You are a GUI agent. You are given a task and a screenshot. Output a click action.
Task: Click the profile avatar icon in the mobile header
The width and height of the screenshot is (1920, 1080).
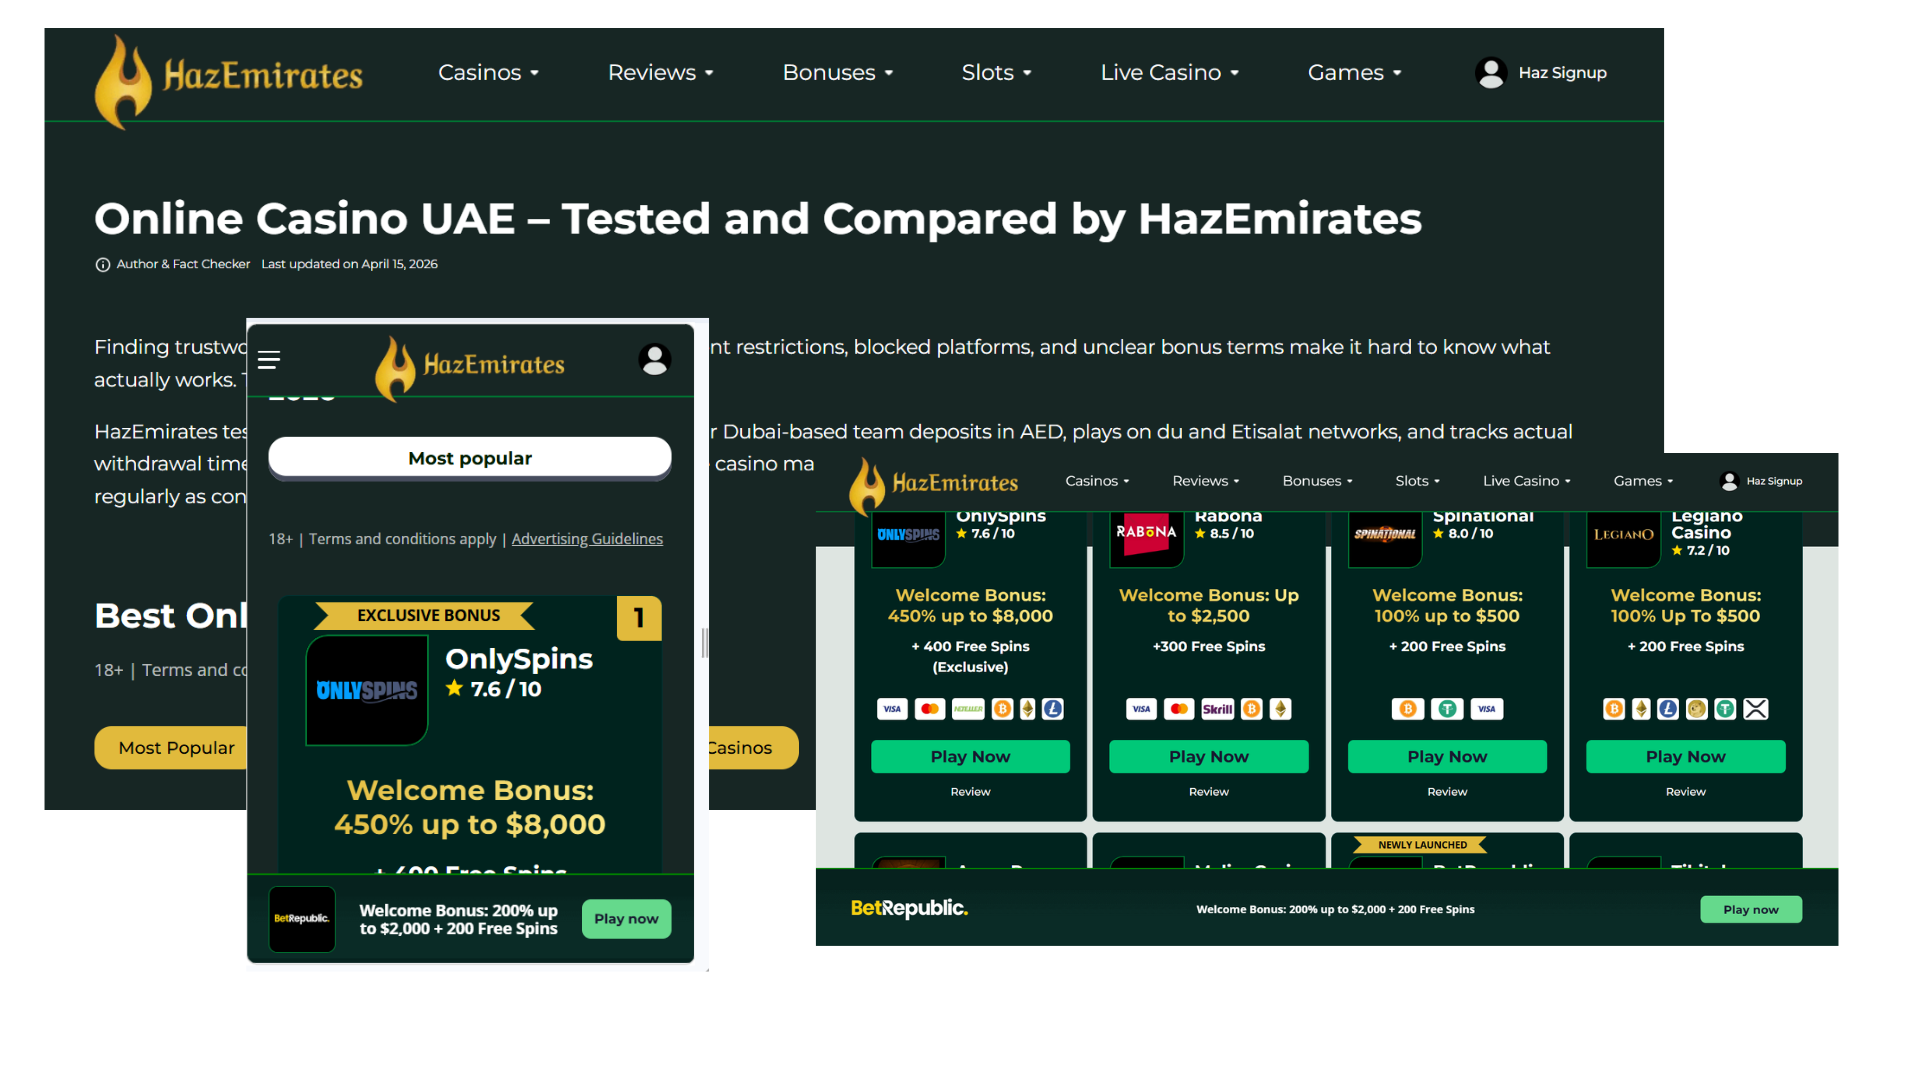point(655,359)
